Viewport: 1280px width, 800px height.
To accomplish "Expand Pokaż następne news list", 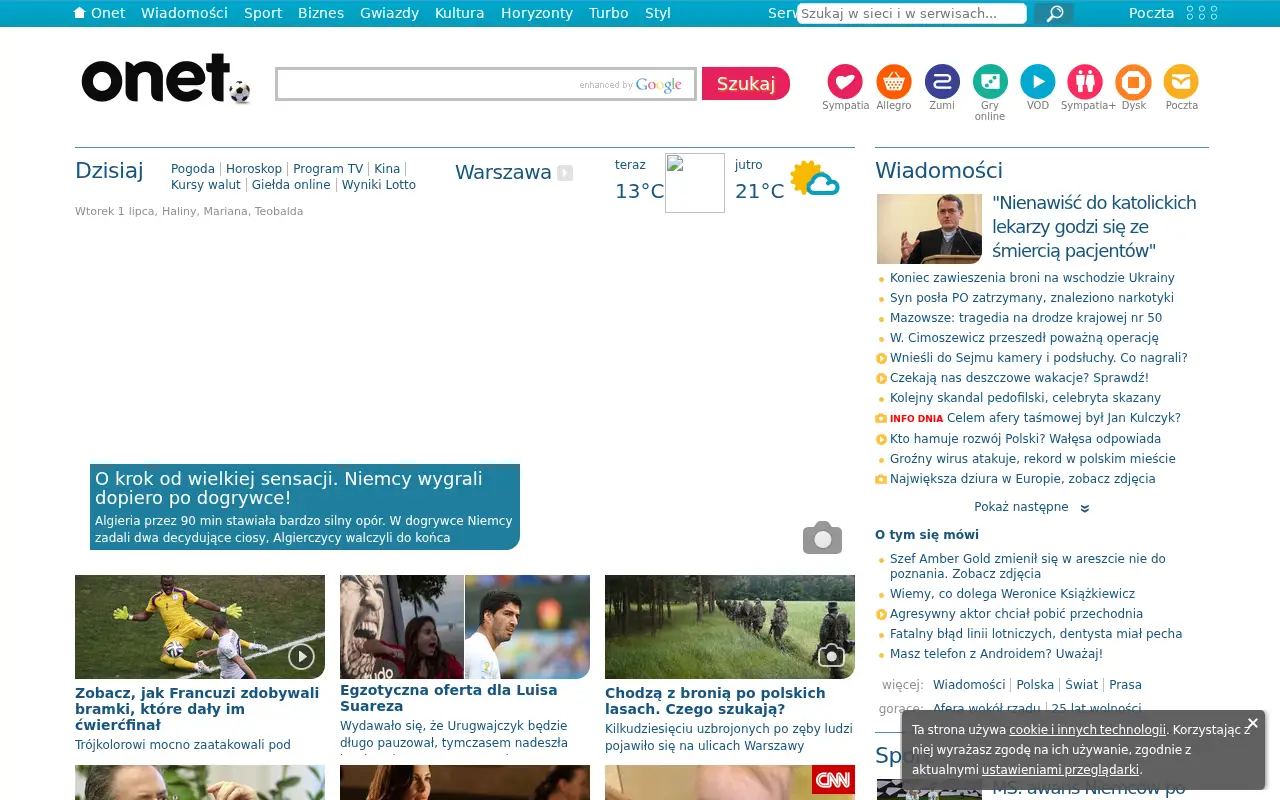I will click(1031, 507).
